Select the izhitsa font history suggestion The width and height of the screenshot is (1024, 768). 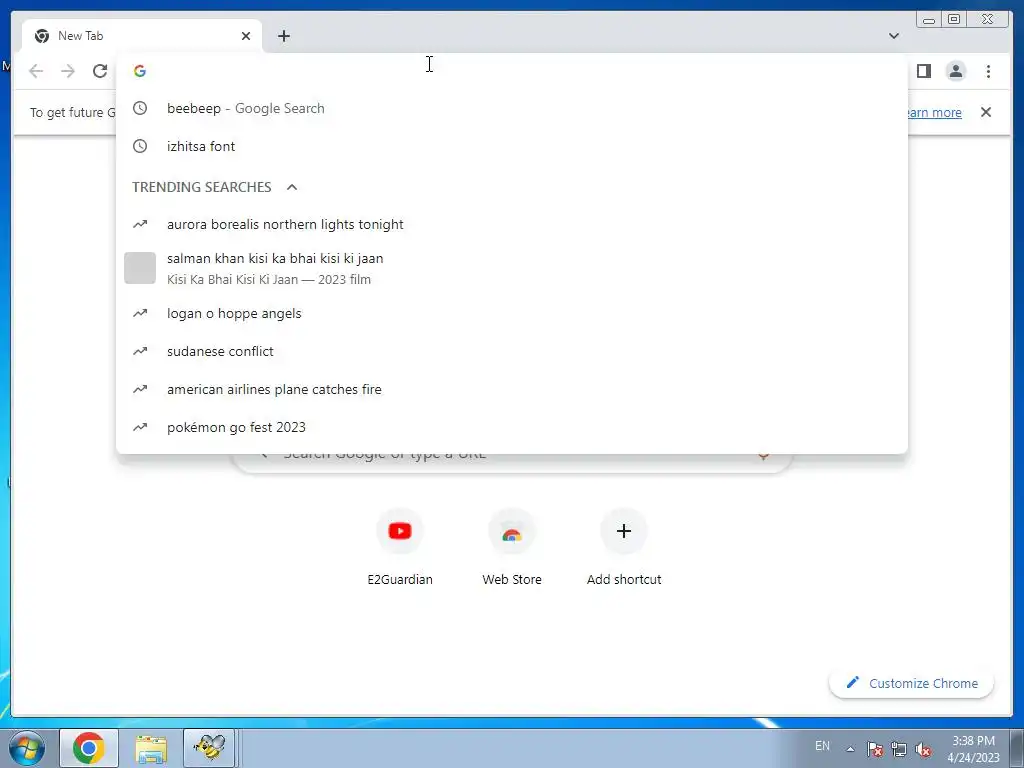point(511,146)
